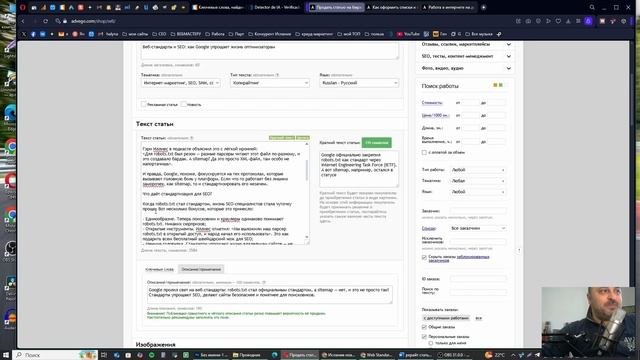Select the 'только для меня' option

pyautogui.click(x=430, y=343)
